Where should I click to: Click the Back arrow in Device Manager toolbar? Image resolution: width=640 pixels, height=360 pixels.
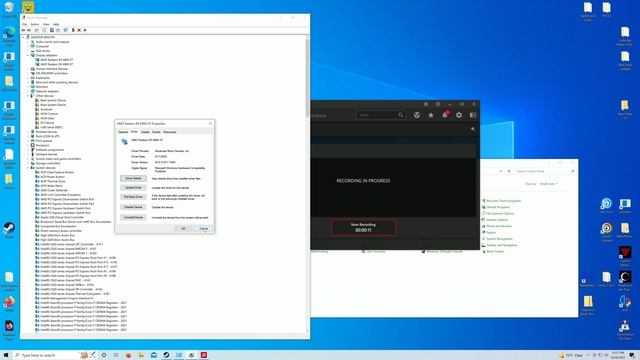coord(23,30)
